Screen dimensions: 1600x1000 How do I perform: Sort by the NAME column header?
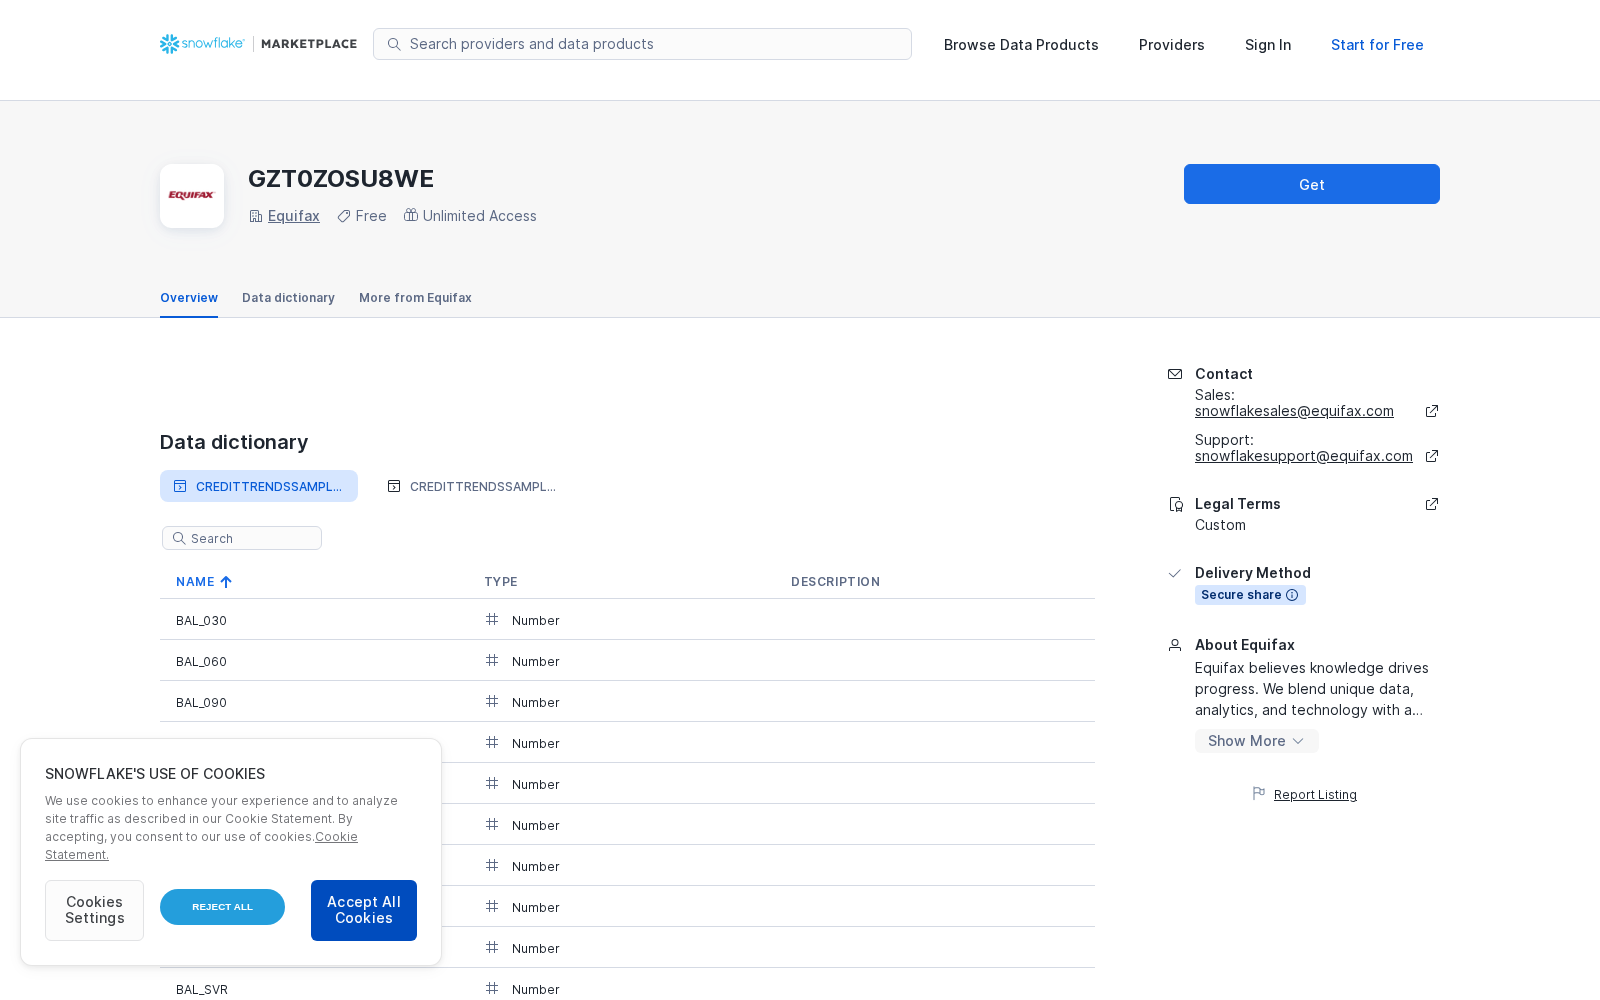tap(195, 582)
